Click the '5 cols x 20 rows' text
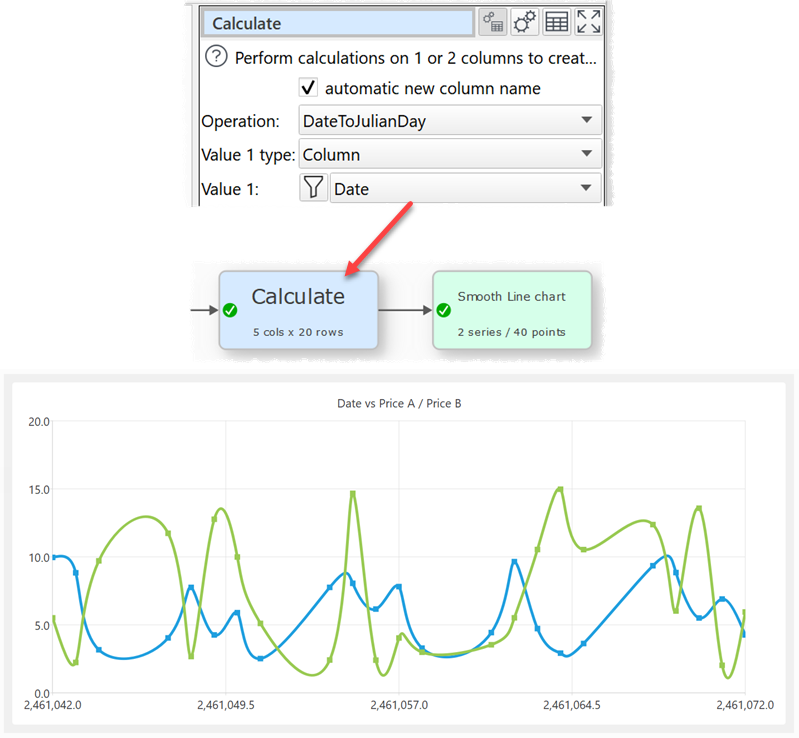This screenshot has width=799, height=738. [298, 332]
